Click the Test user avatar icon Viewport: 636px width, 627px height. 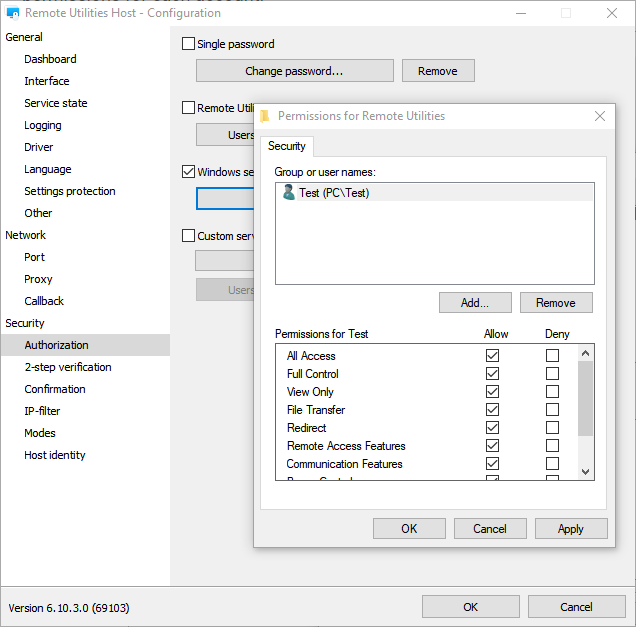click(x=289, y=192)
